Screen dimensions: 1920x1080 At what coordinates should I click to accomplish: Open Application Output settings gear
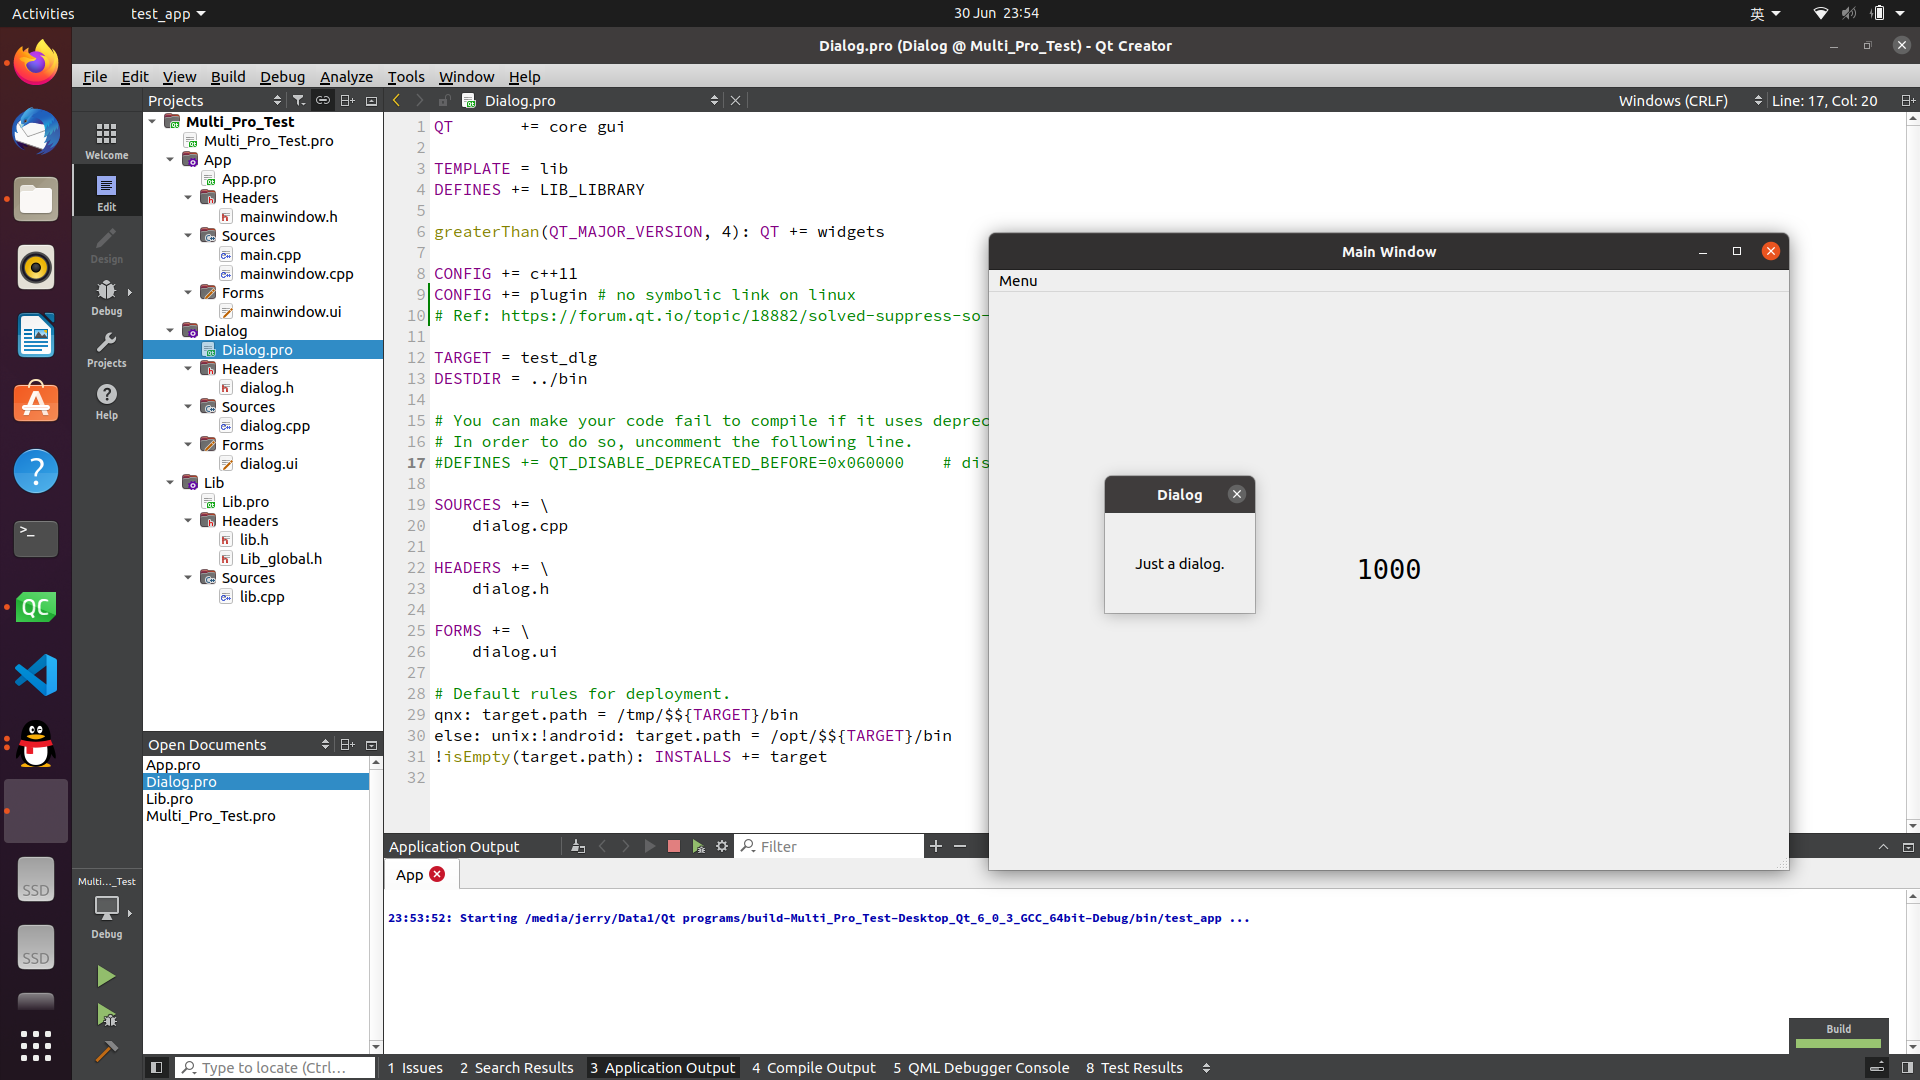pos(722,846)
